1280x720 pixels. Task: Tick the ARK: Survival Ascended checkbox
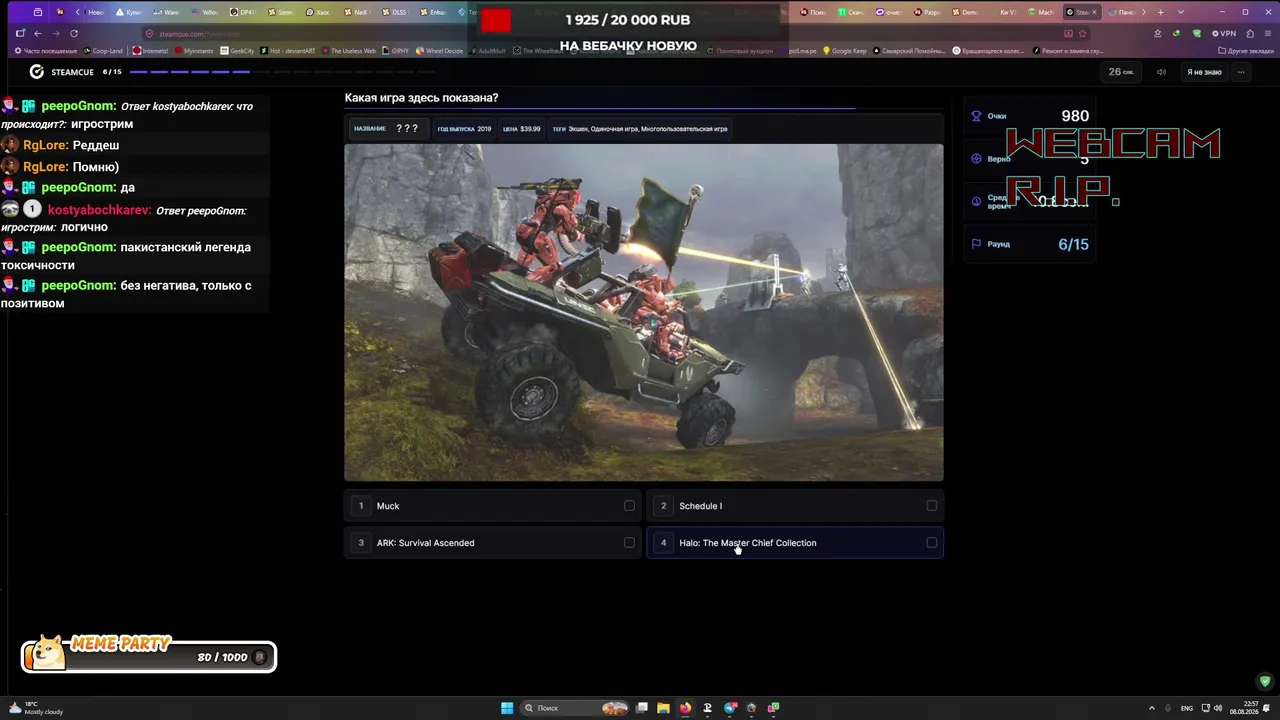point(629,543)
